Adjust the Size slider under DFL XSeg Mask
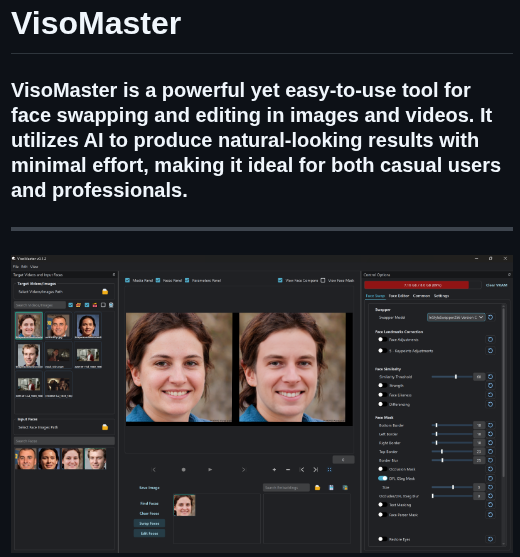This screenshot has width=520, height=557. [x=452, y=487]
